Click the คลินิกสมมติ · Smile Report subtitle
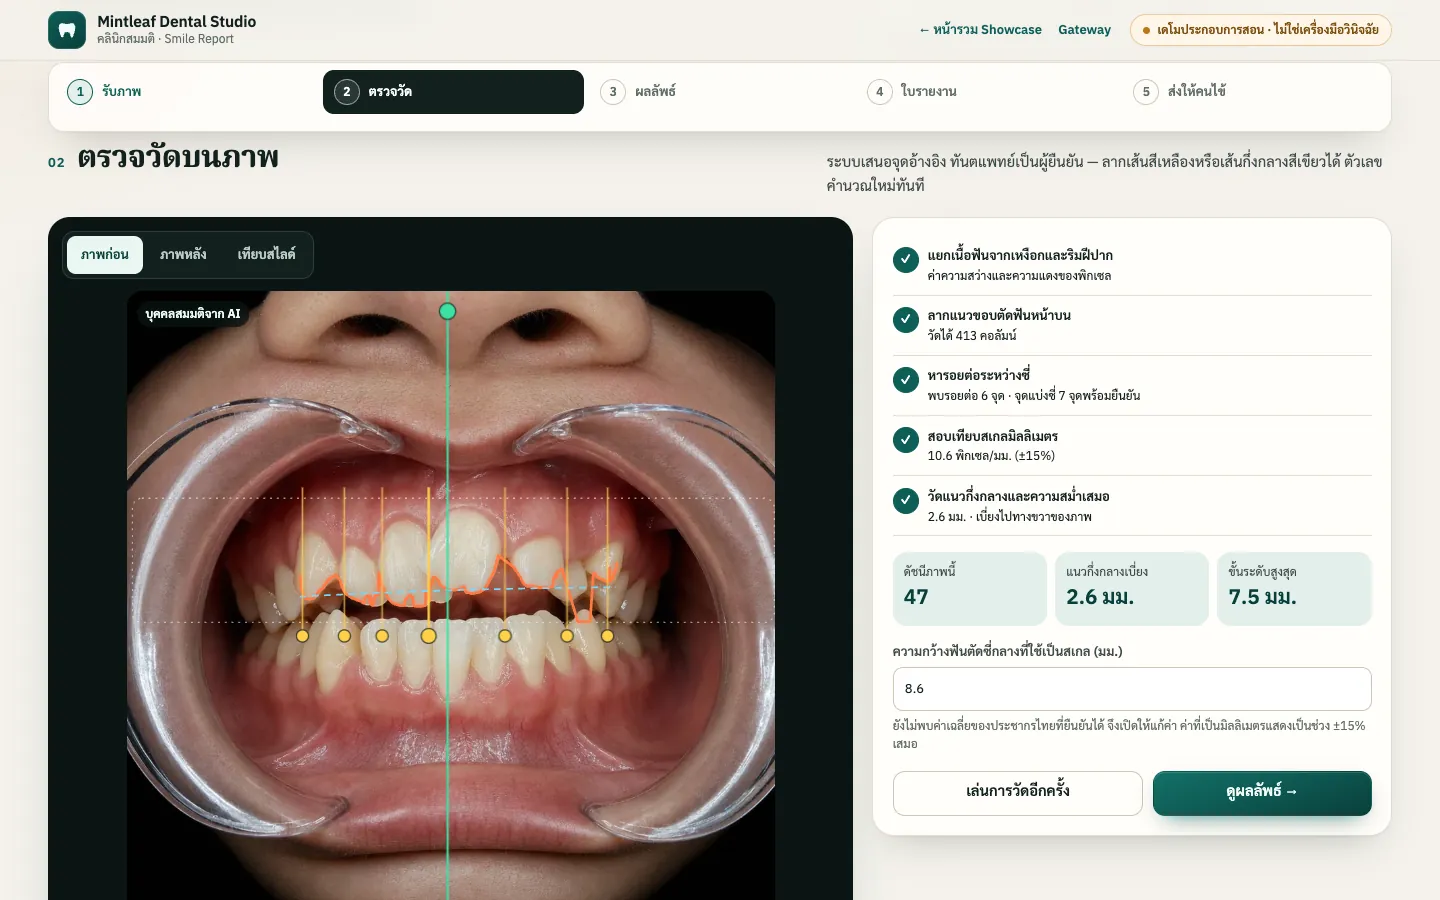Image resolution: width=1440 pixels, height=900 pixels. pyautogui.click(x=165, y=39)
